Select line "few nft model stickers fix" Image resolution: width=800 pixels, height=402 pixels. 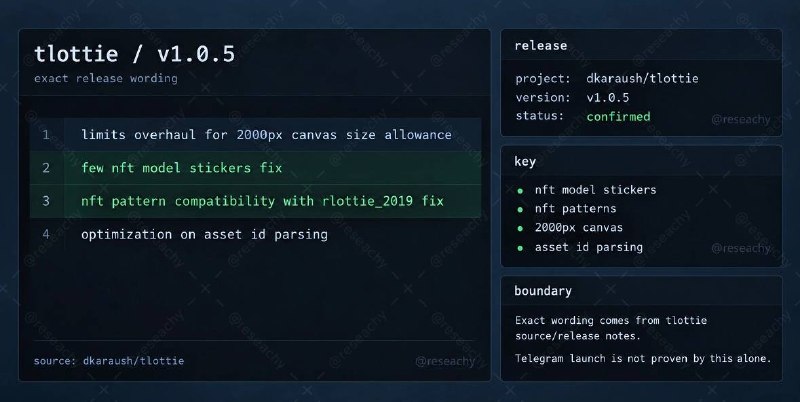182,168
